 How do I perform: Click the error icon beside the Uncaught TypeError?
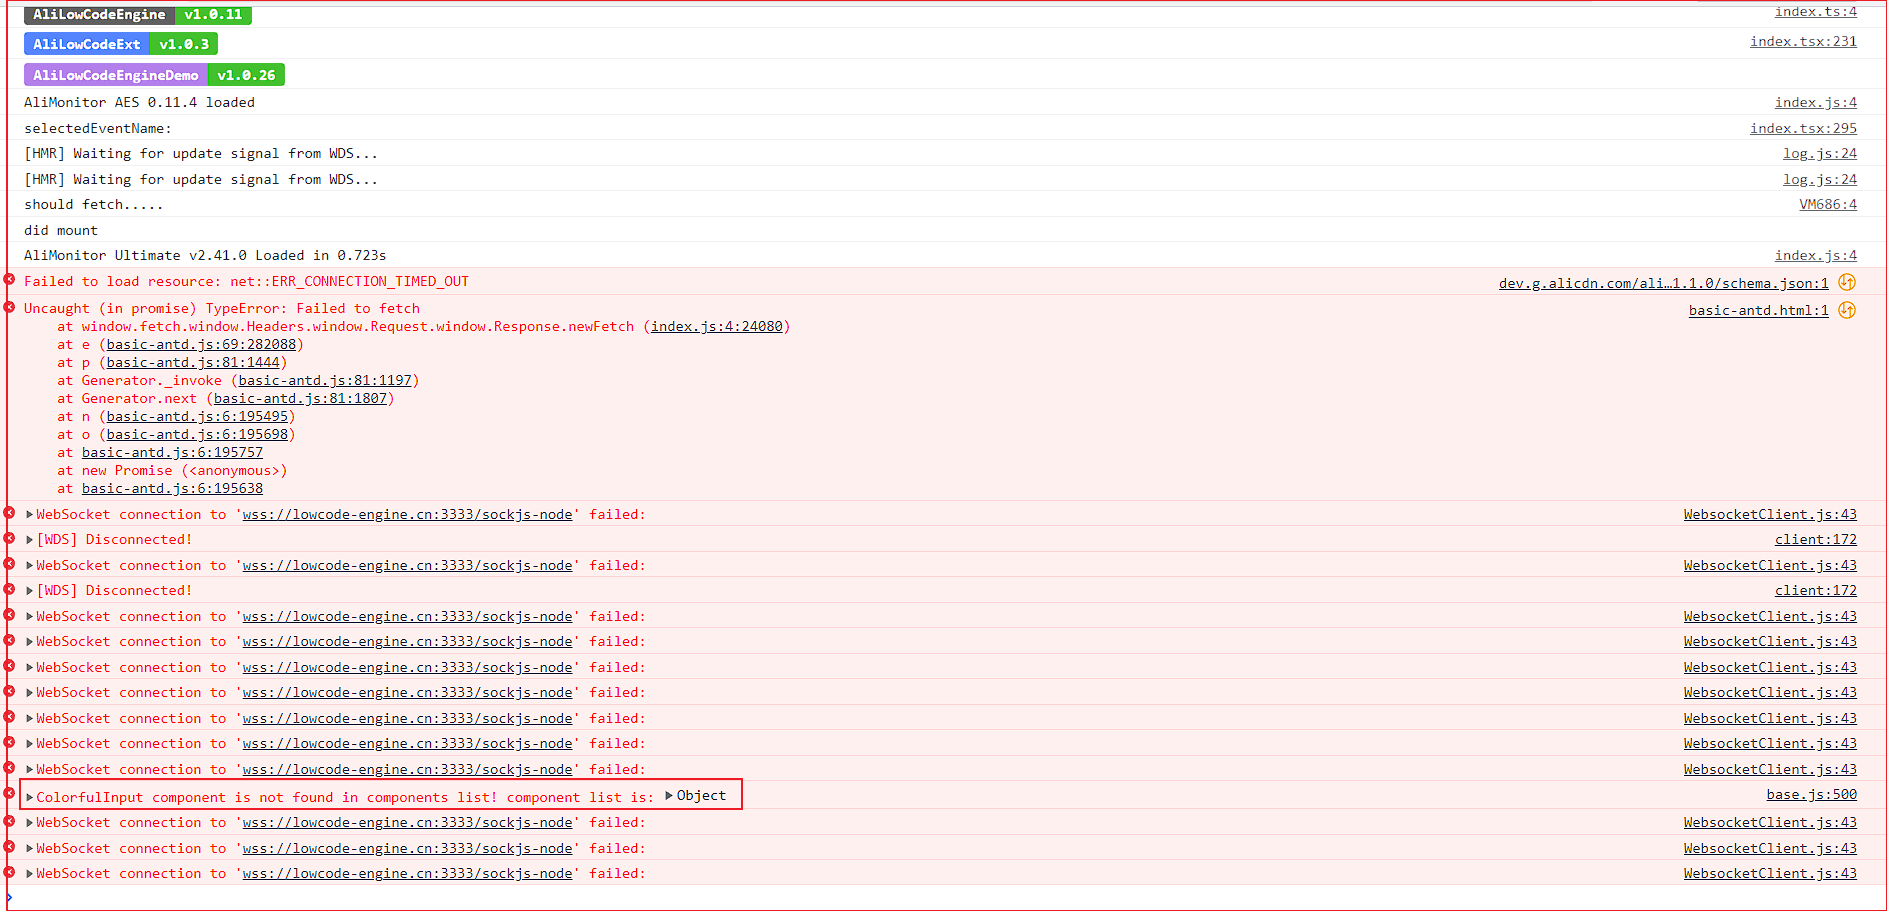[9, 308]
